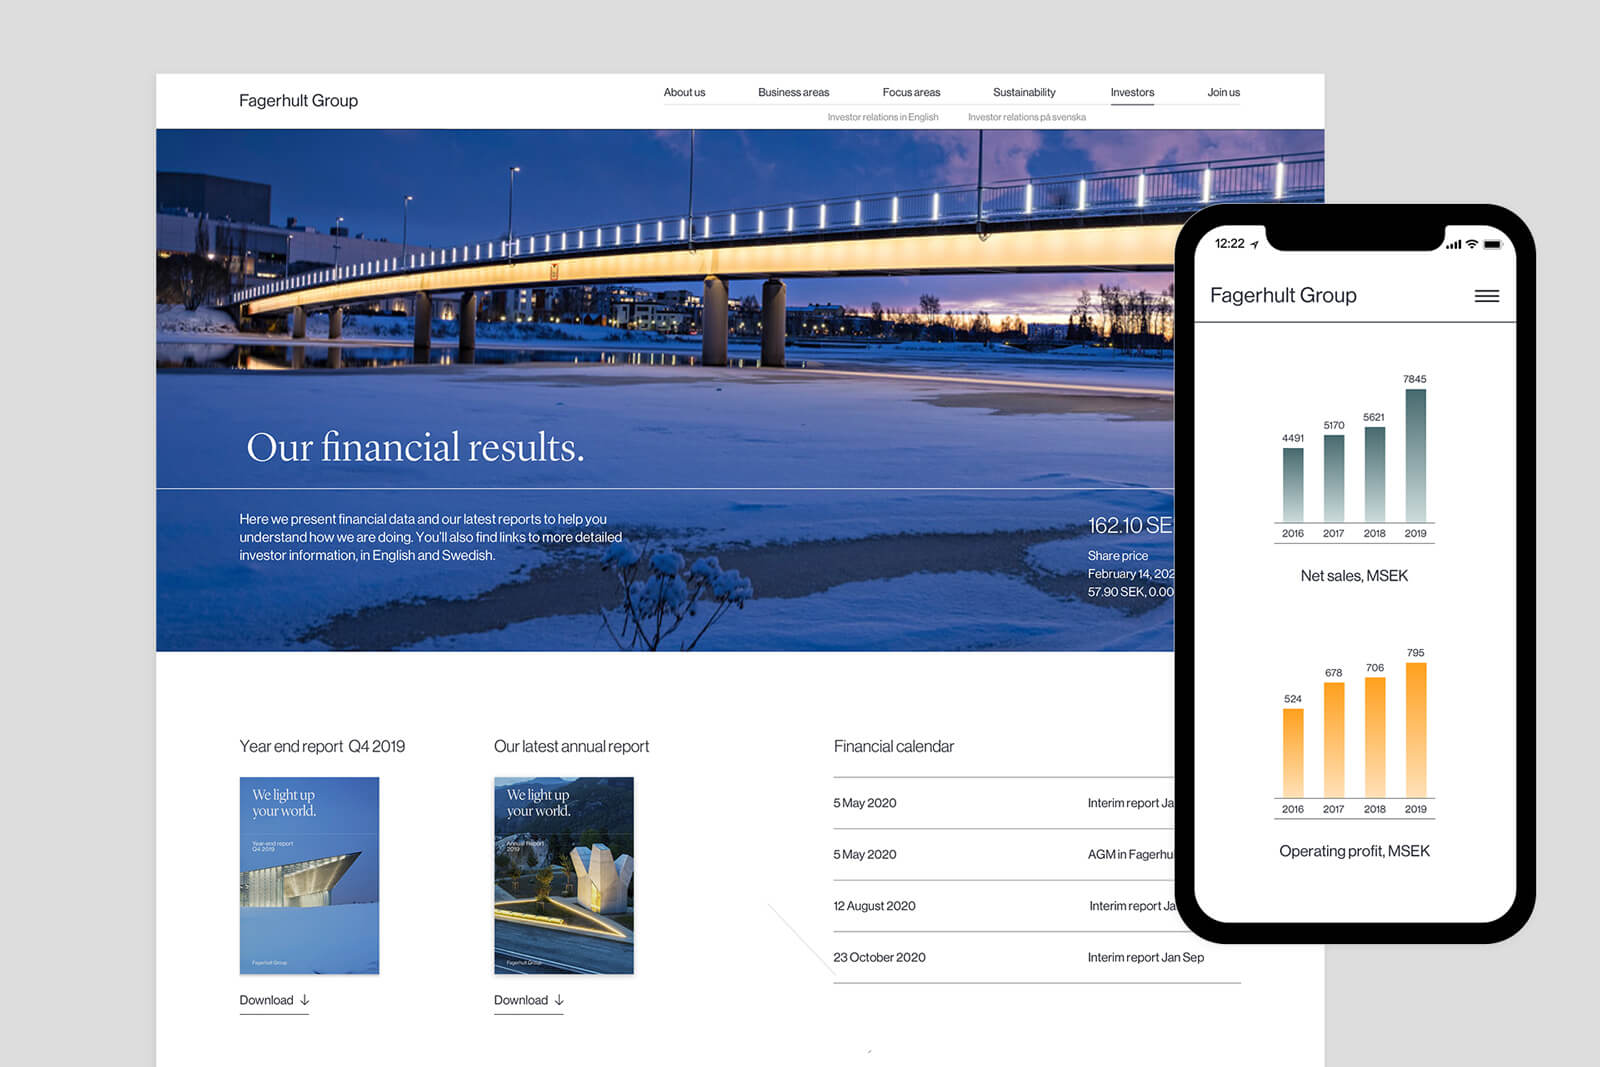1600x1067 pixels.
Task: Go to Investor relations in English
Action: (883, 117)
